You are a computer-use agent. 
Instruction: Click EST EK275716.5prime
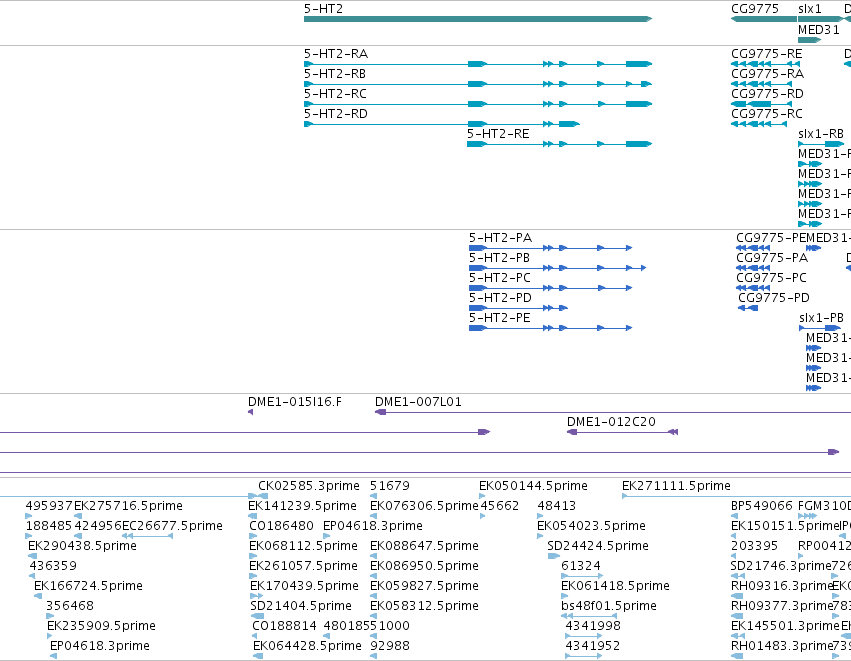128,506
